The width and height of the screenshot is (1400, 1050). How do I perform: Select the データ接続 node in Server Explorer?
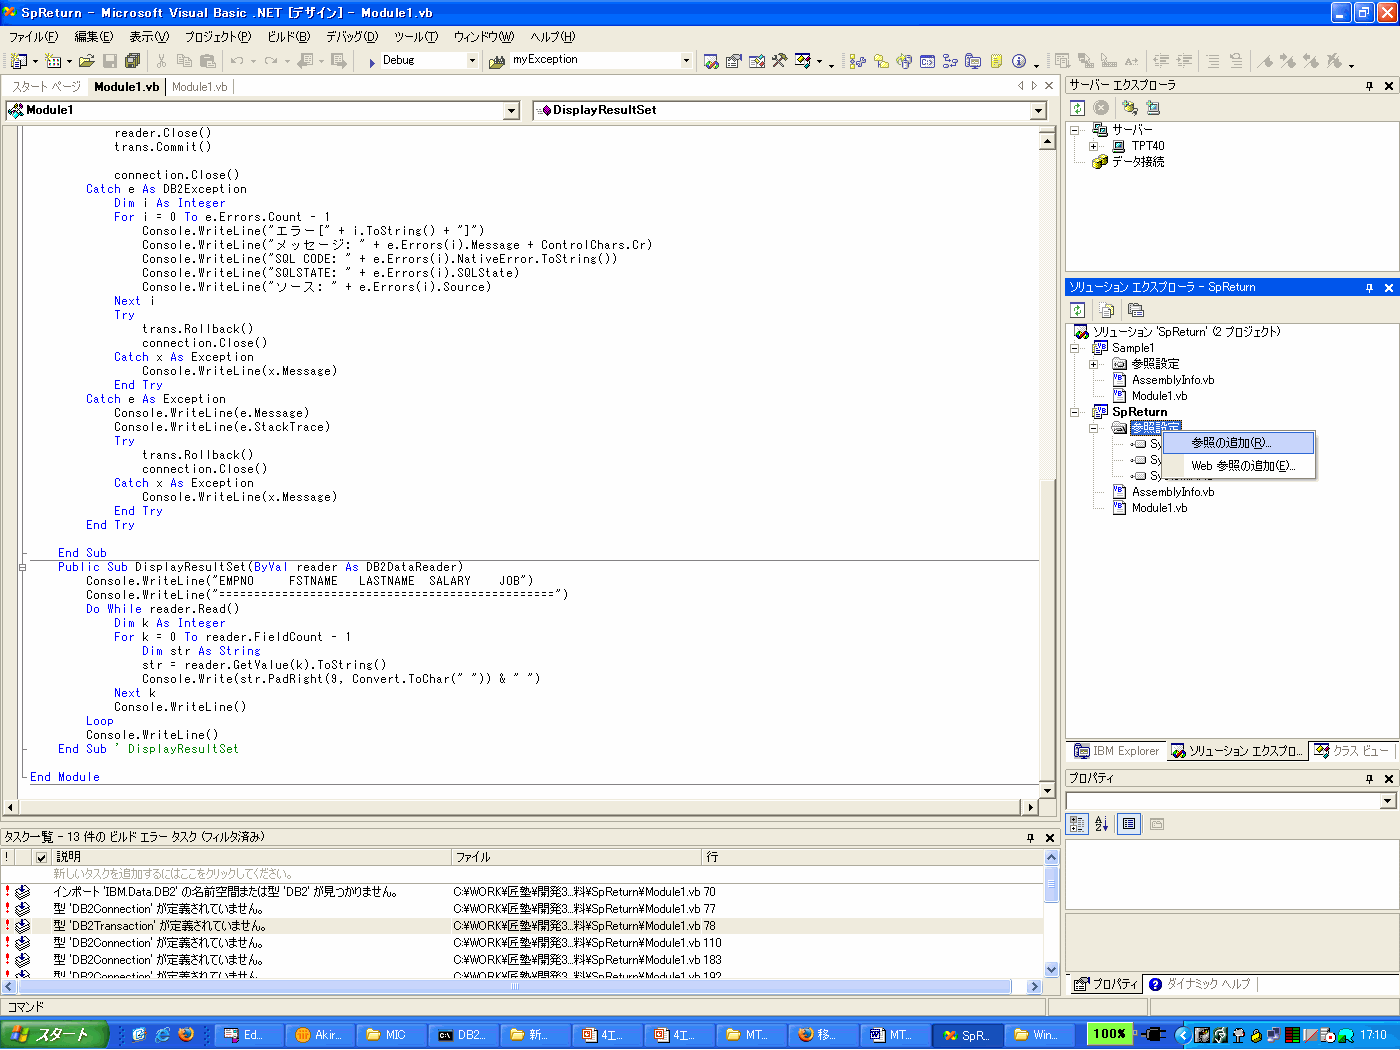1137,162
